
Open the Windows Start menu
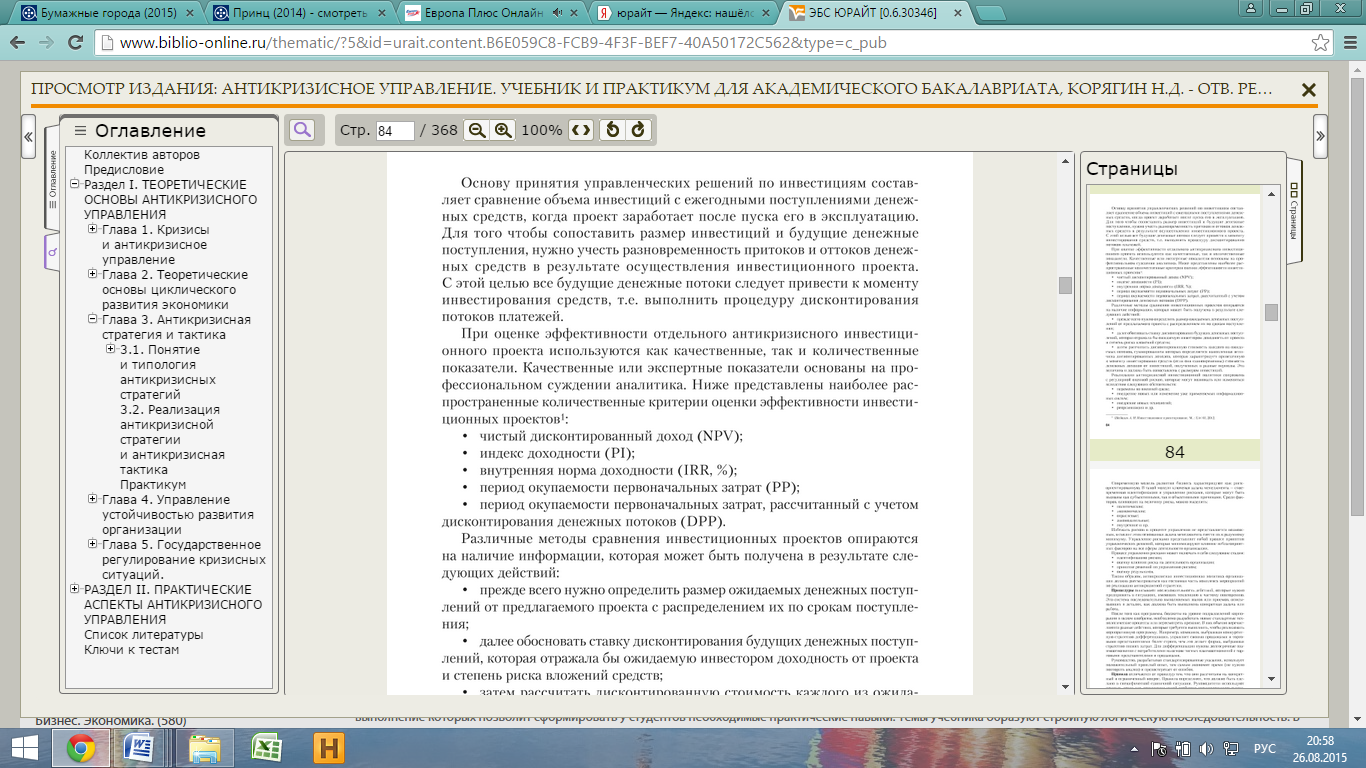[24, 748]
